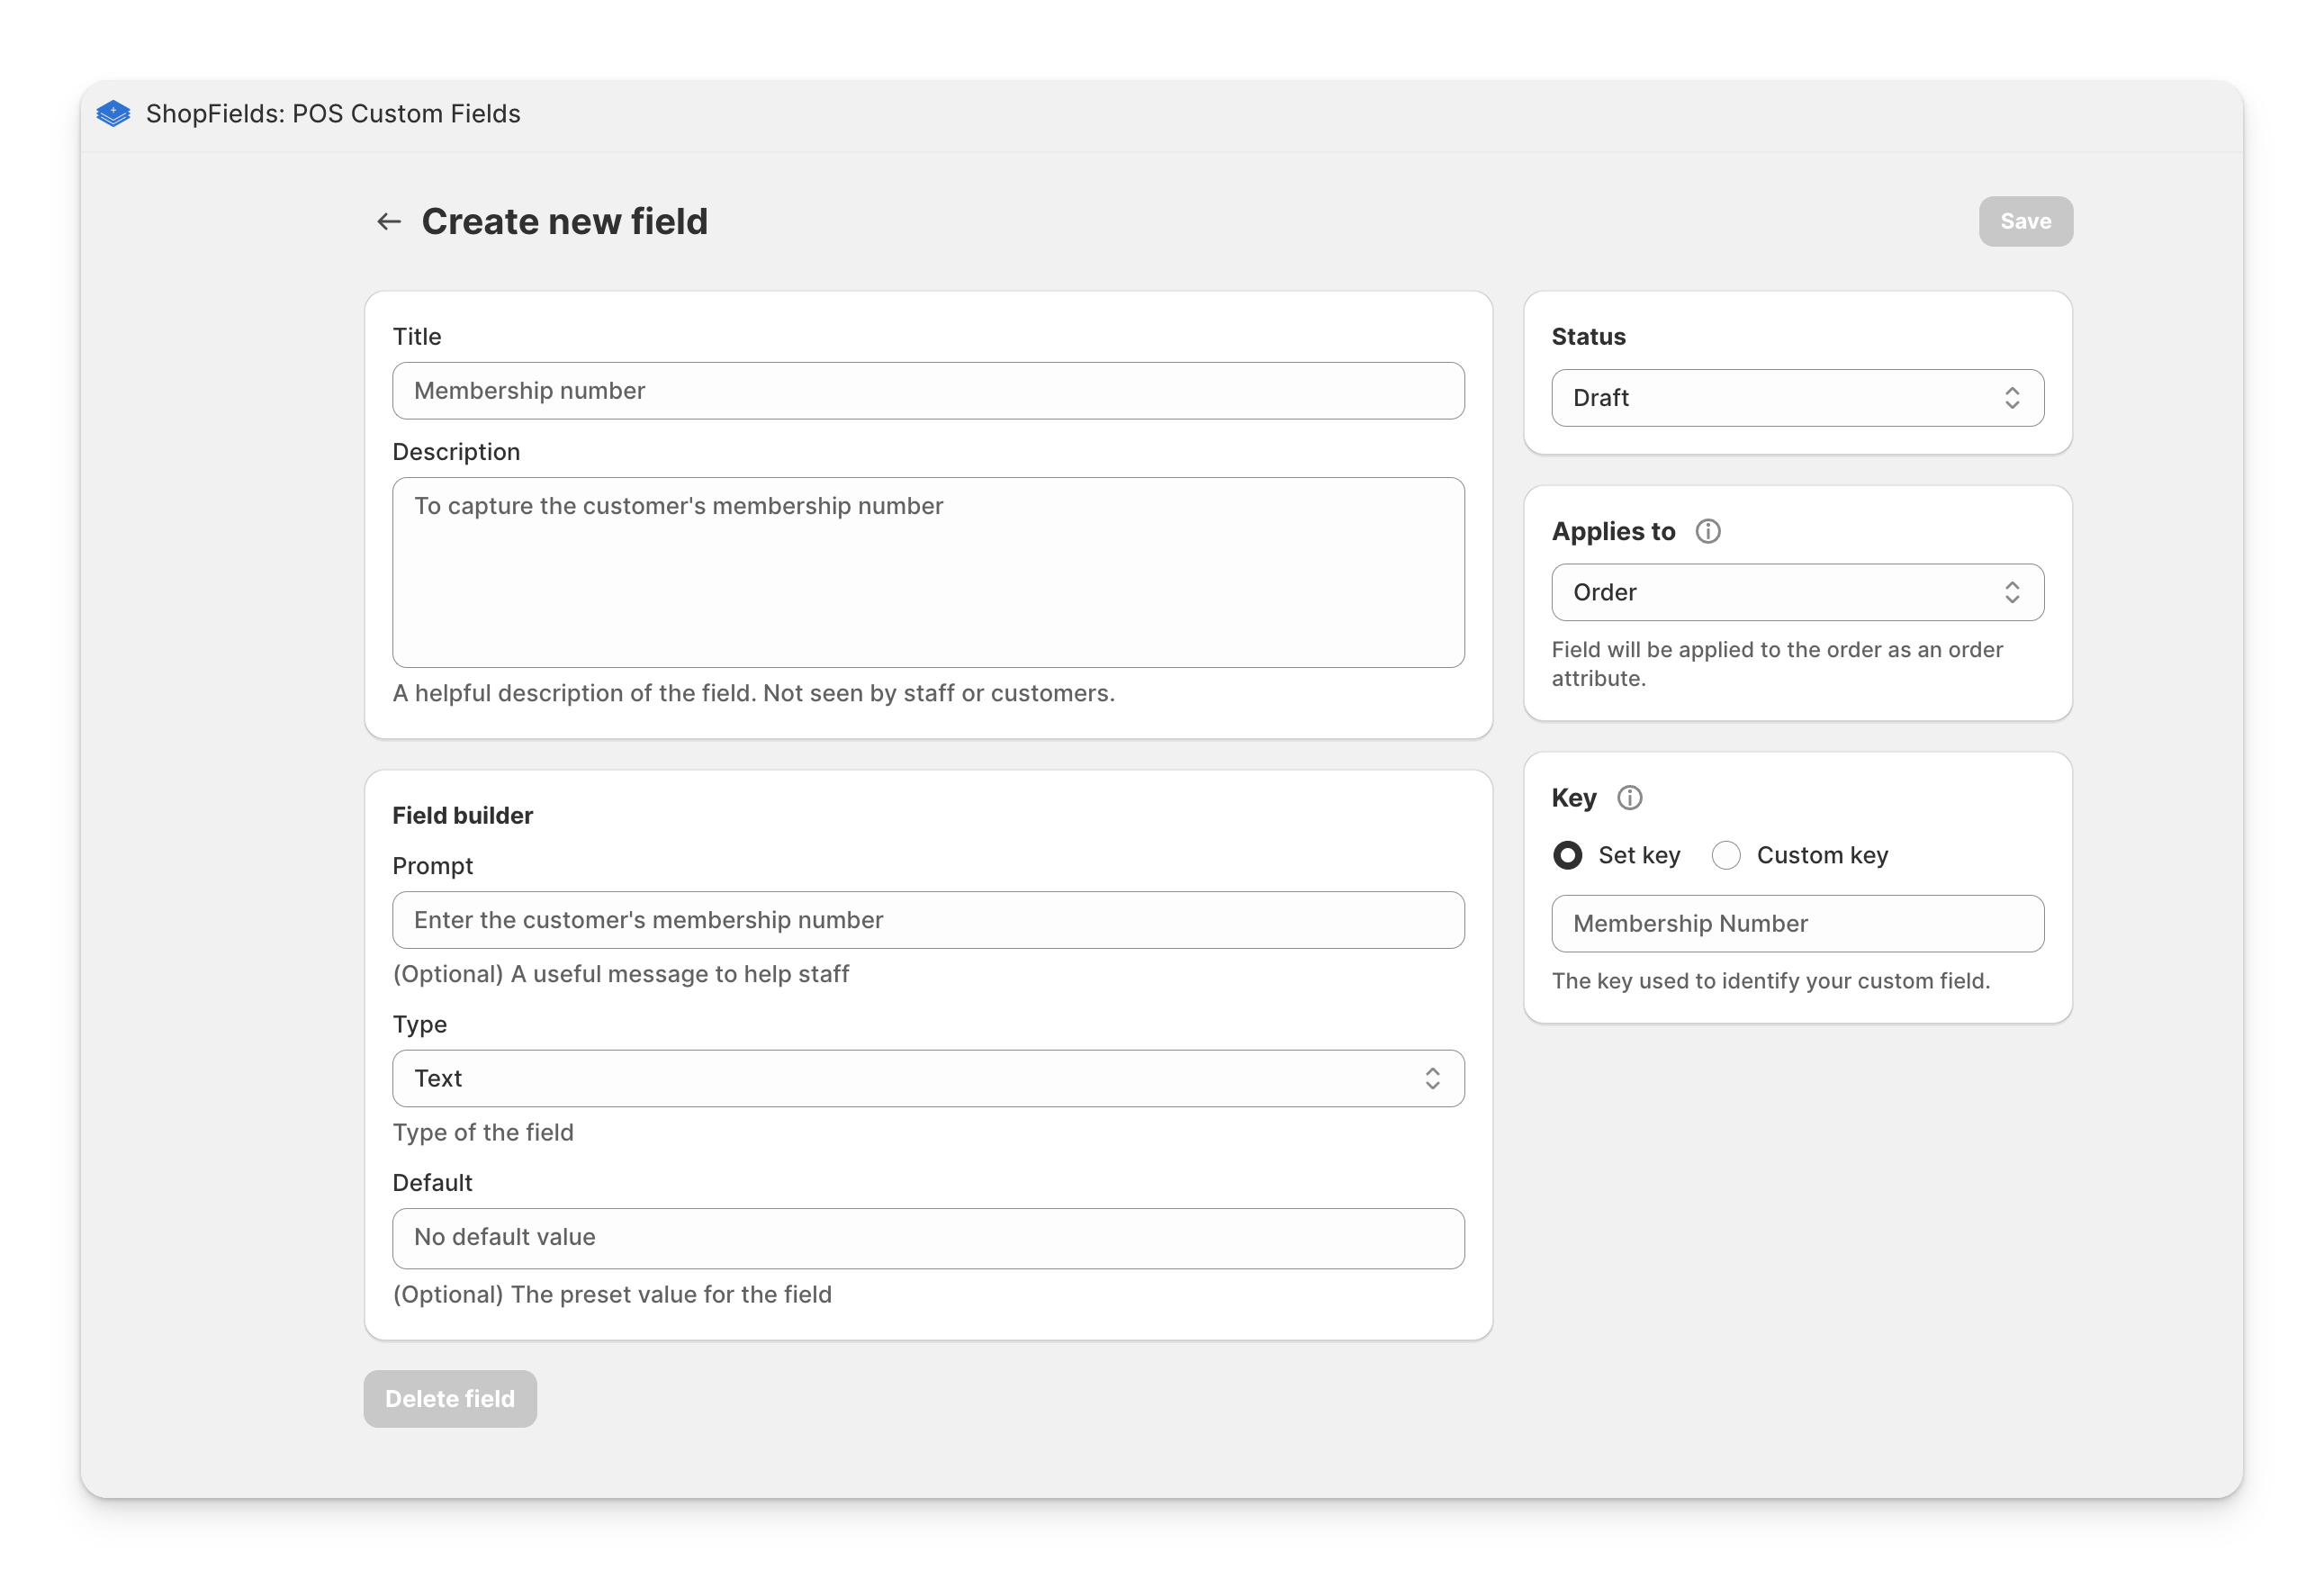Click the ShopFields layers logo icon
Image resolution: width=2324 pixels, height=1579 pixels.
[113, 114]
